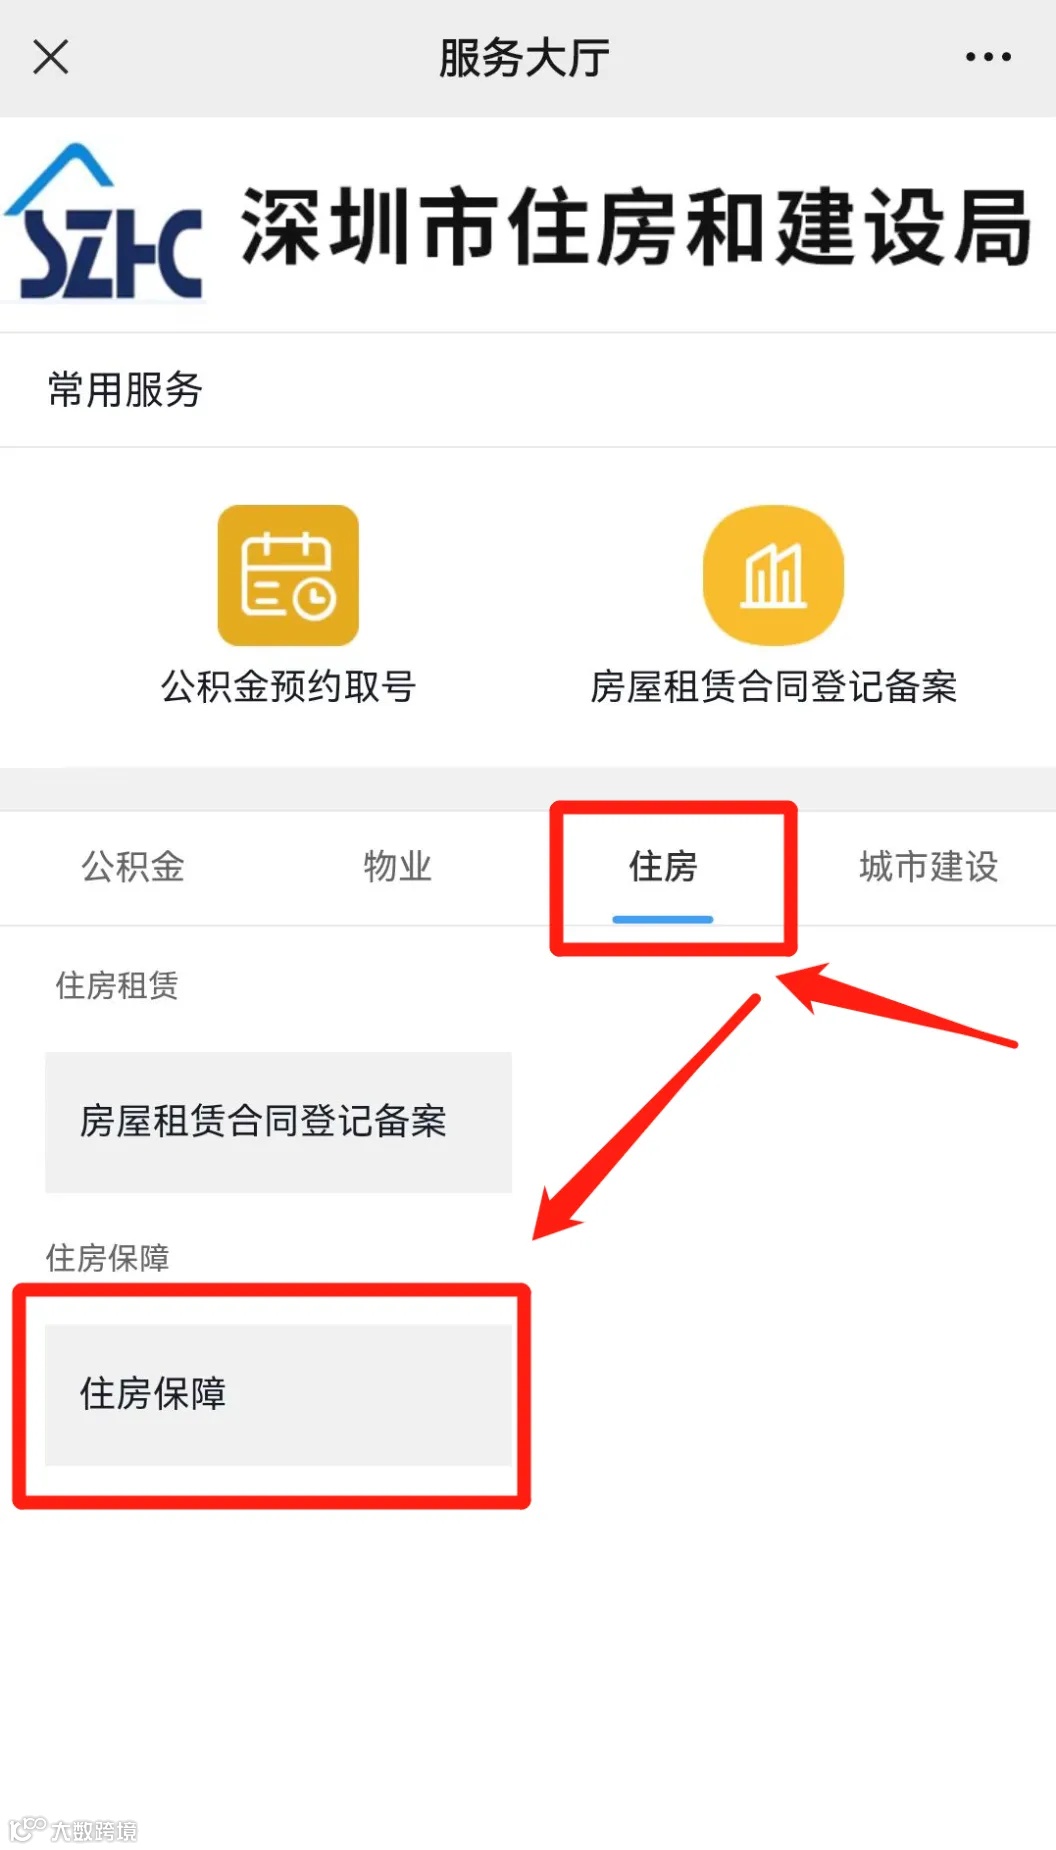Tap the 公积金预约取号 text label
Screen dimensions: 1056x1850
pyautogui.click(x=288, y=687)
